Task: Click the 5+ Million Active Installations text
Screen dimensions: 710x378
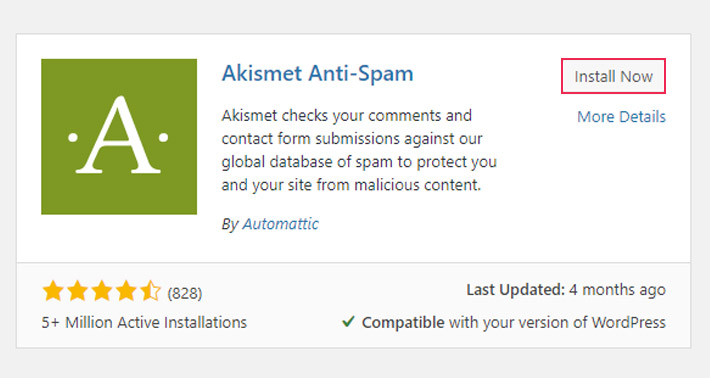Action: pyautogui.click(x=144, y=322)
